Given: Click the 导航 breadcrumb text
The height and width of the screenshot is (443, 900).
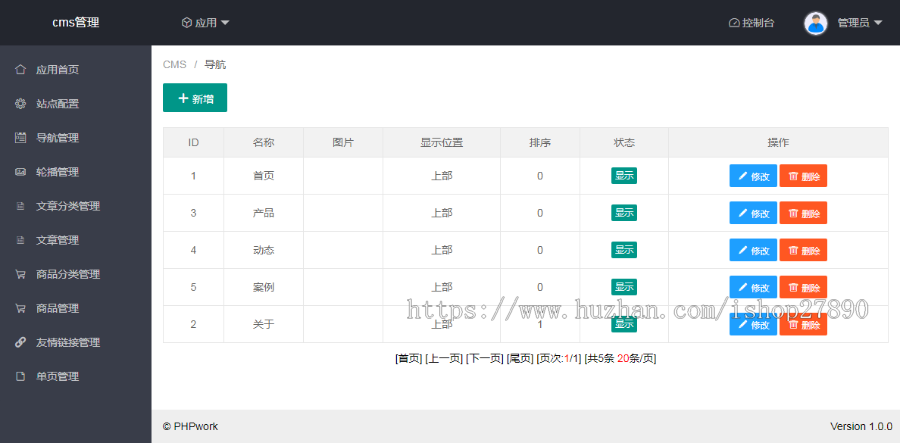Looking at the screenshot, I should click(x=215, y=64).
